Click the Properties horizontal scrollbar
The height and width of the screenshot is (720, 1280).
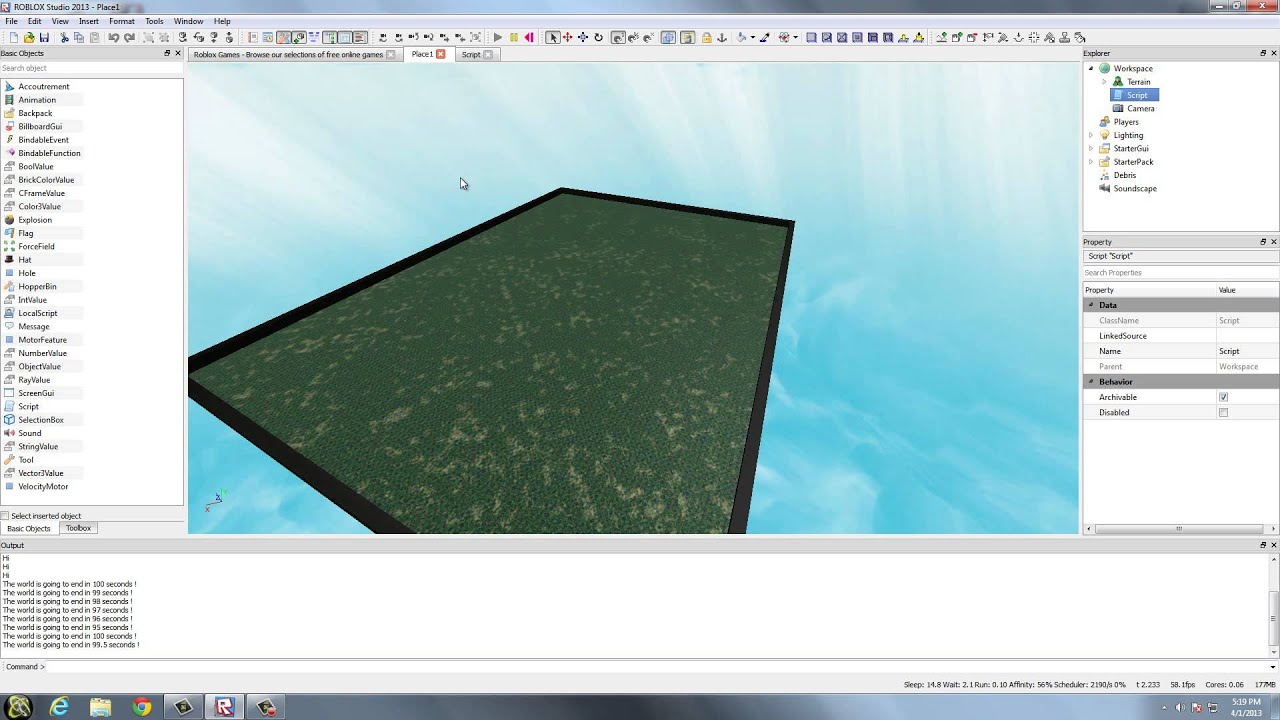[1180, 529]
